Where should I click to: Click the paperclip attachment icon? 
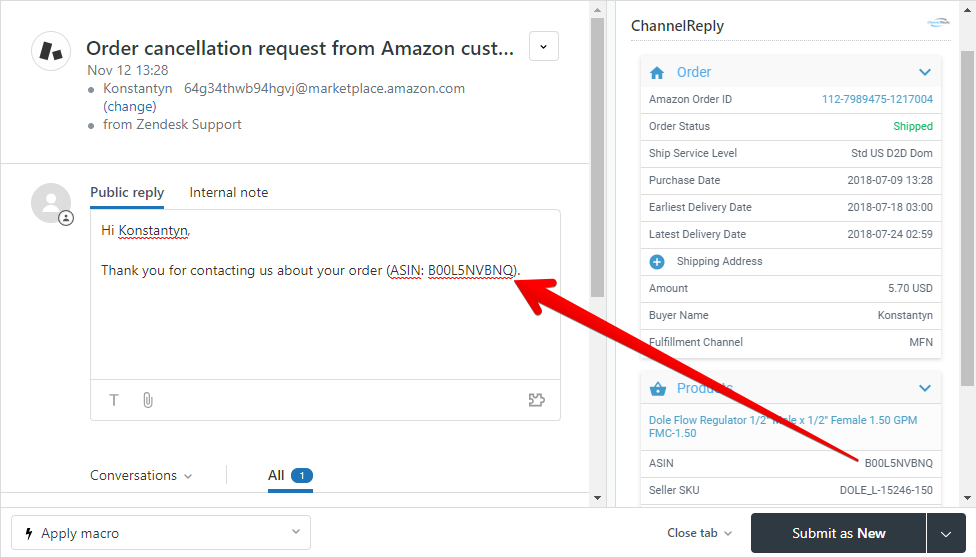point(148,400)
